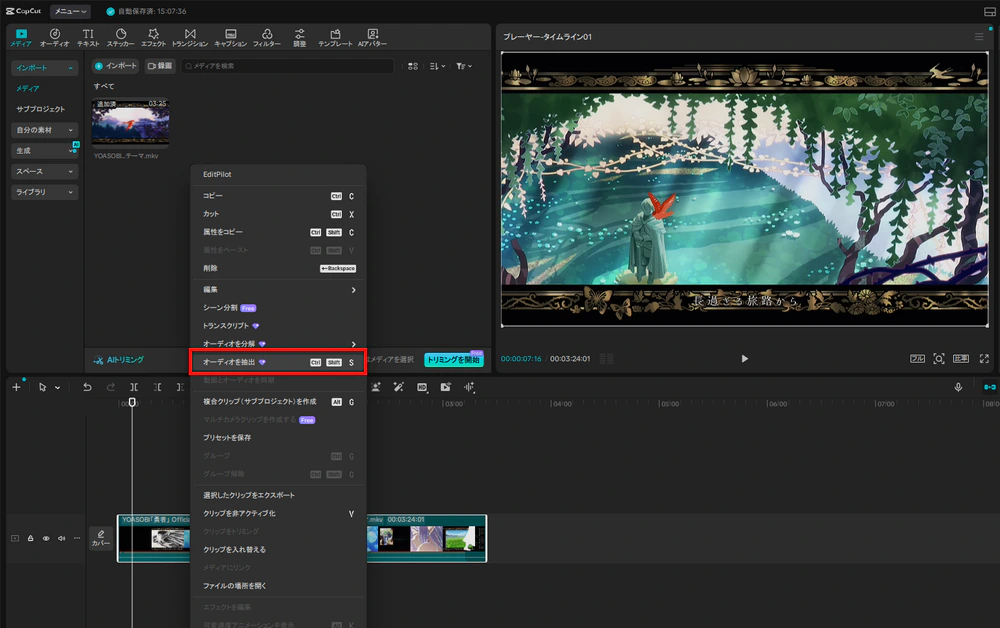1000x628 pixels.
Task: Click the HD quality icon in timeline toolbar
Action: (x=422, y=387)
